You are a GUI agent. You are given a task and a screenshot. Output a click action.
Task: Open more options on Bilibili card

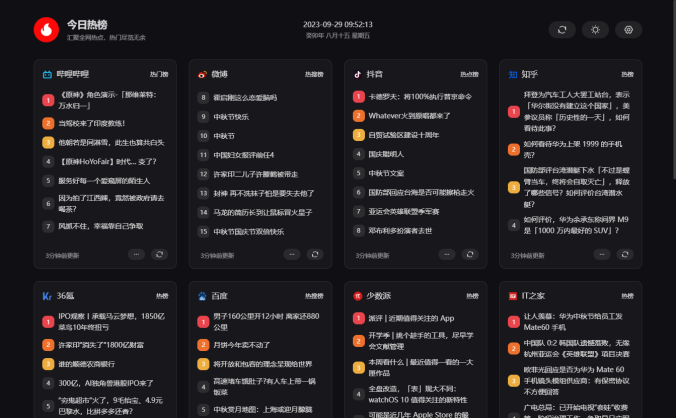coord(136,254)
